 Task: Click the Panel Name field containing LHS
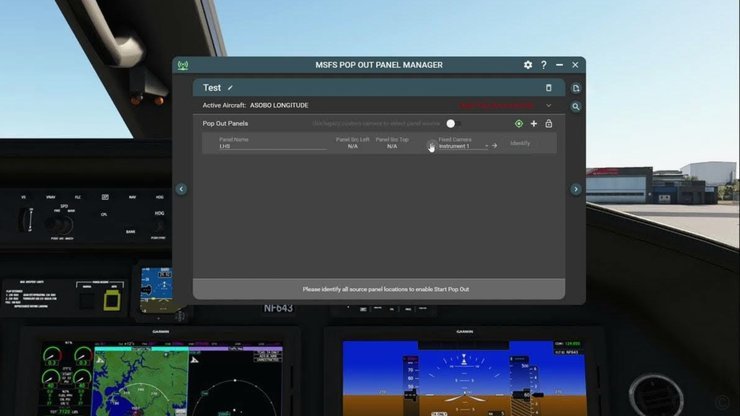(x=273, y=146)
